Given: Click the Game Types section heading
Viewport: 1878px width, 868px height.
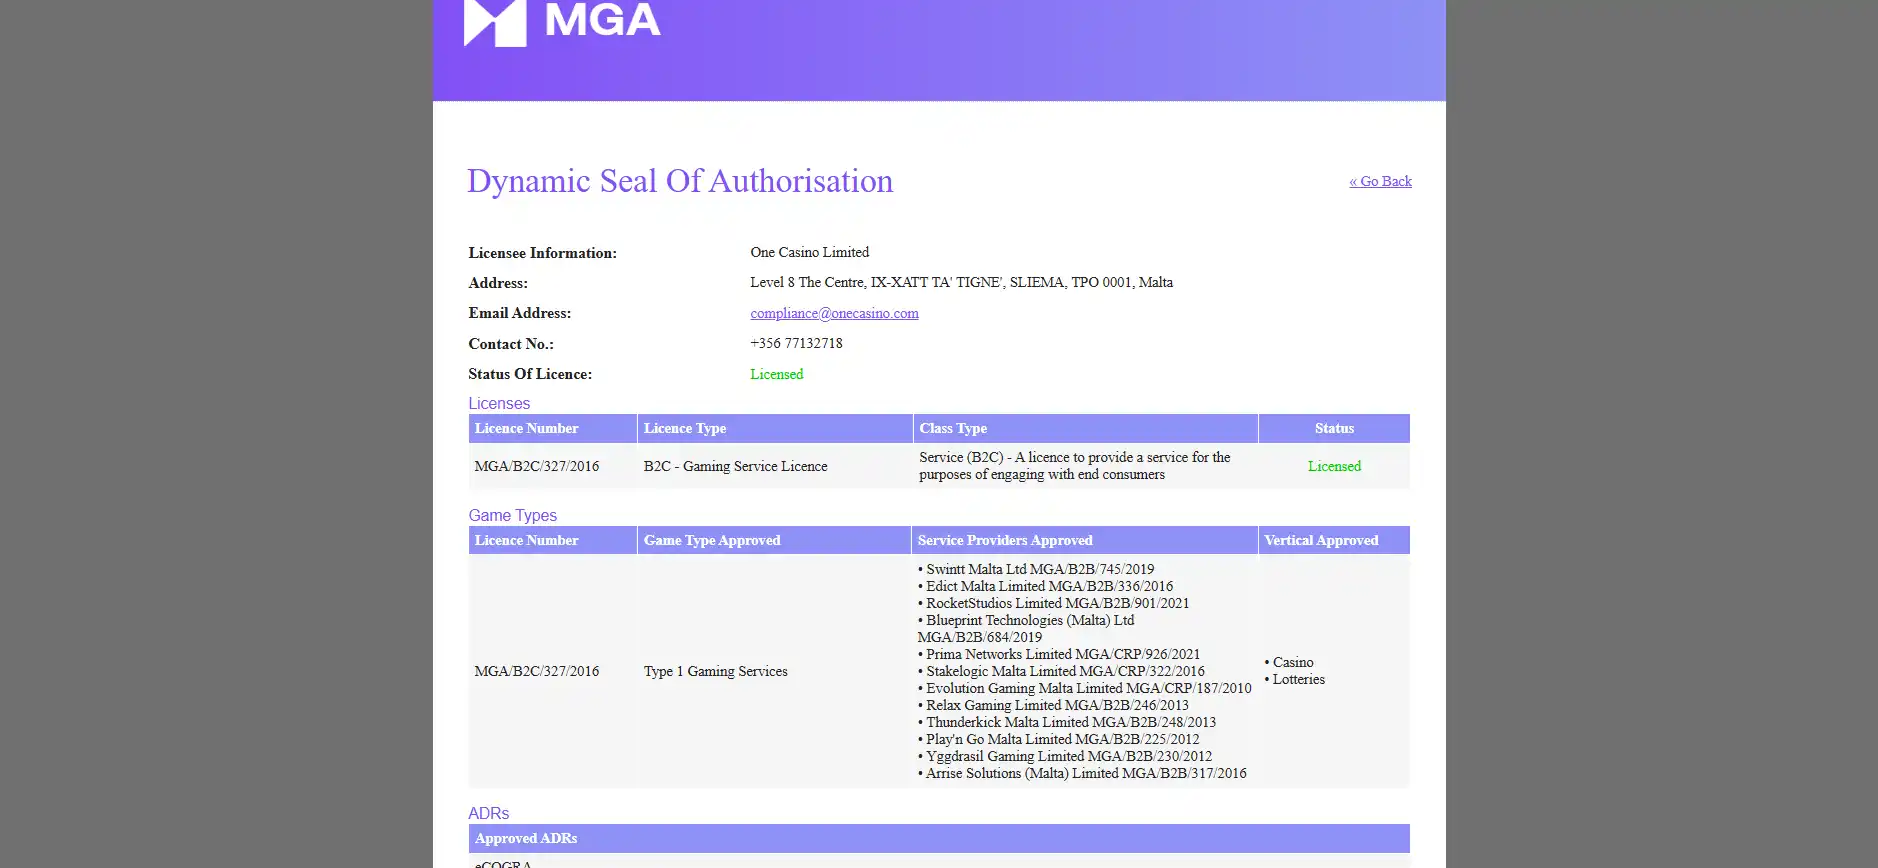Looking at the screenshot, I should tap(513, 515).
